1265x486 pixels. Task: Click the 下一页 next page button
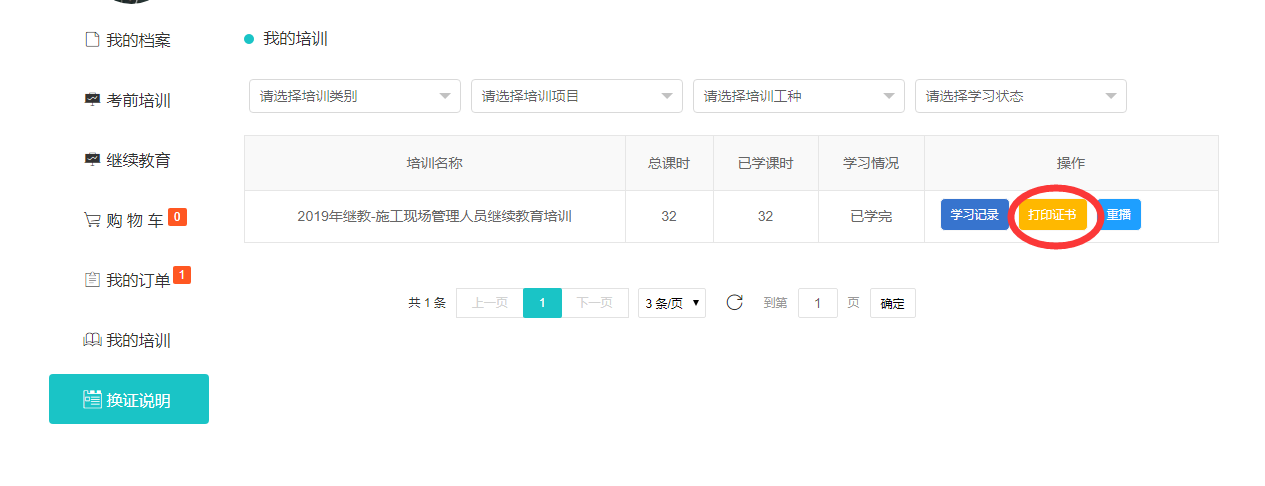pos(595,303)
